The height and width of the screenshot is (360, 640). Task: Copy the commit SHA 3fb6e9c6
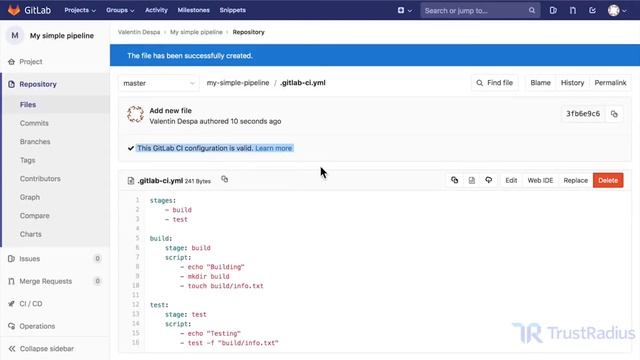tap(614, 114)
